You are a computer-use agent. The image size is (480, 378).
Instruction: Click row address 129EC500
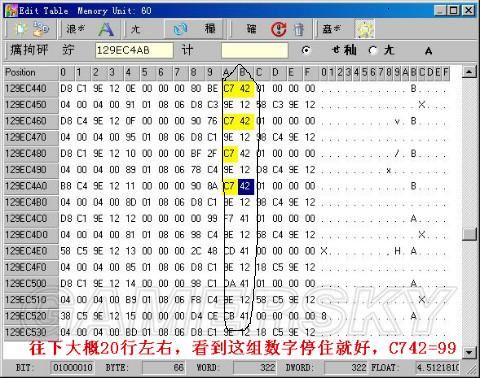[31, 284]
